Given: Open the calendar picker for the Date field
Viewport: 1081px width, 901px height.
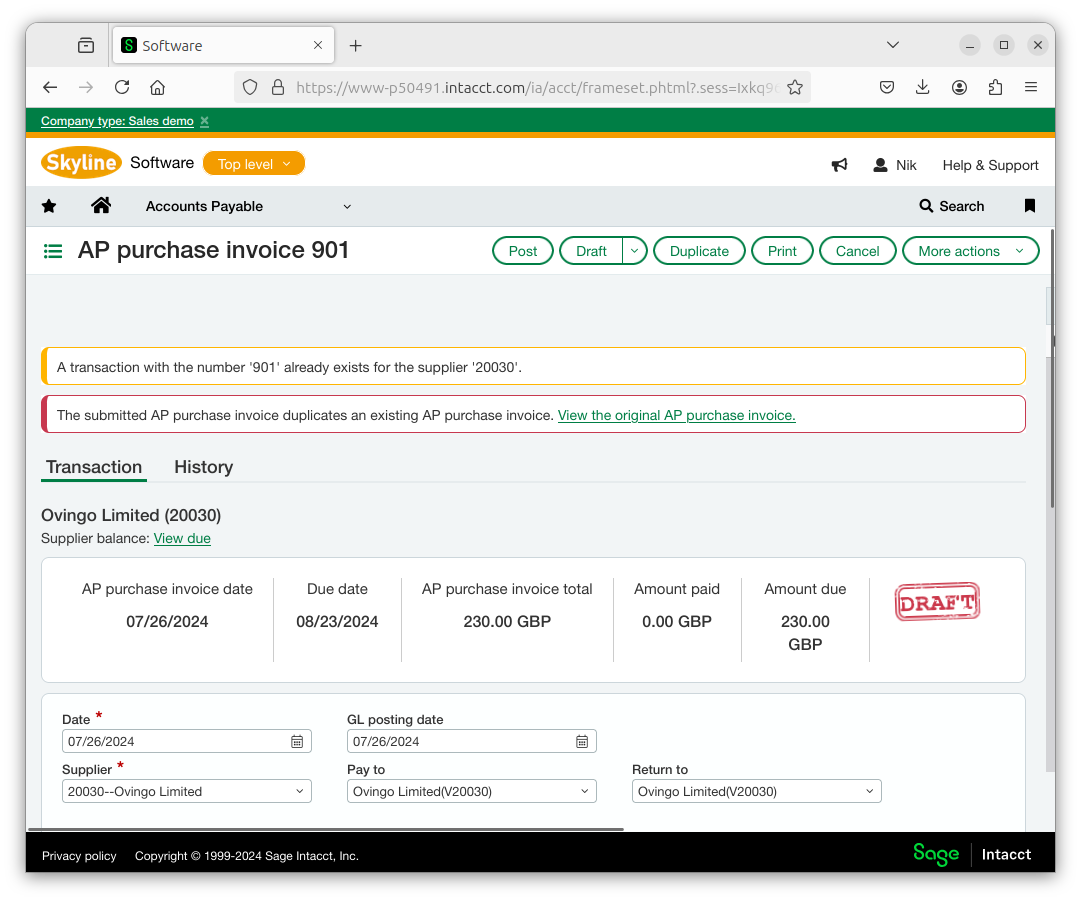Looking at the screenshot, I should [296, 741].
